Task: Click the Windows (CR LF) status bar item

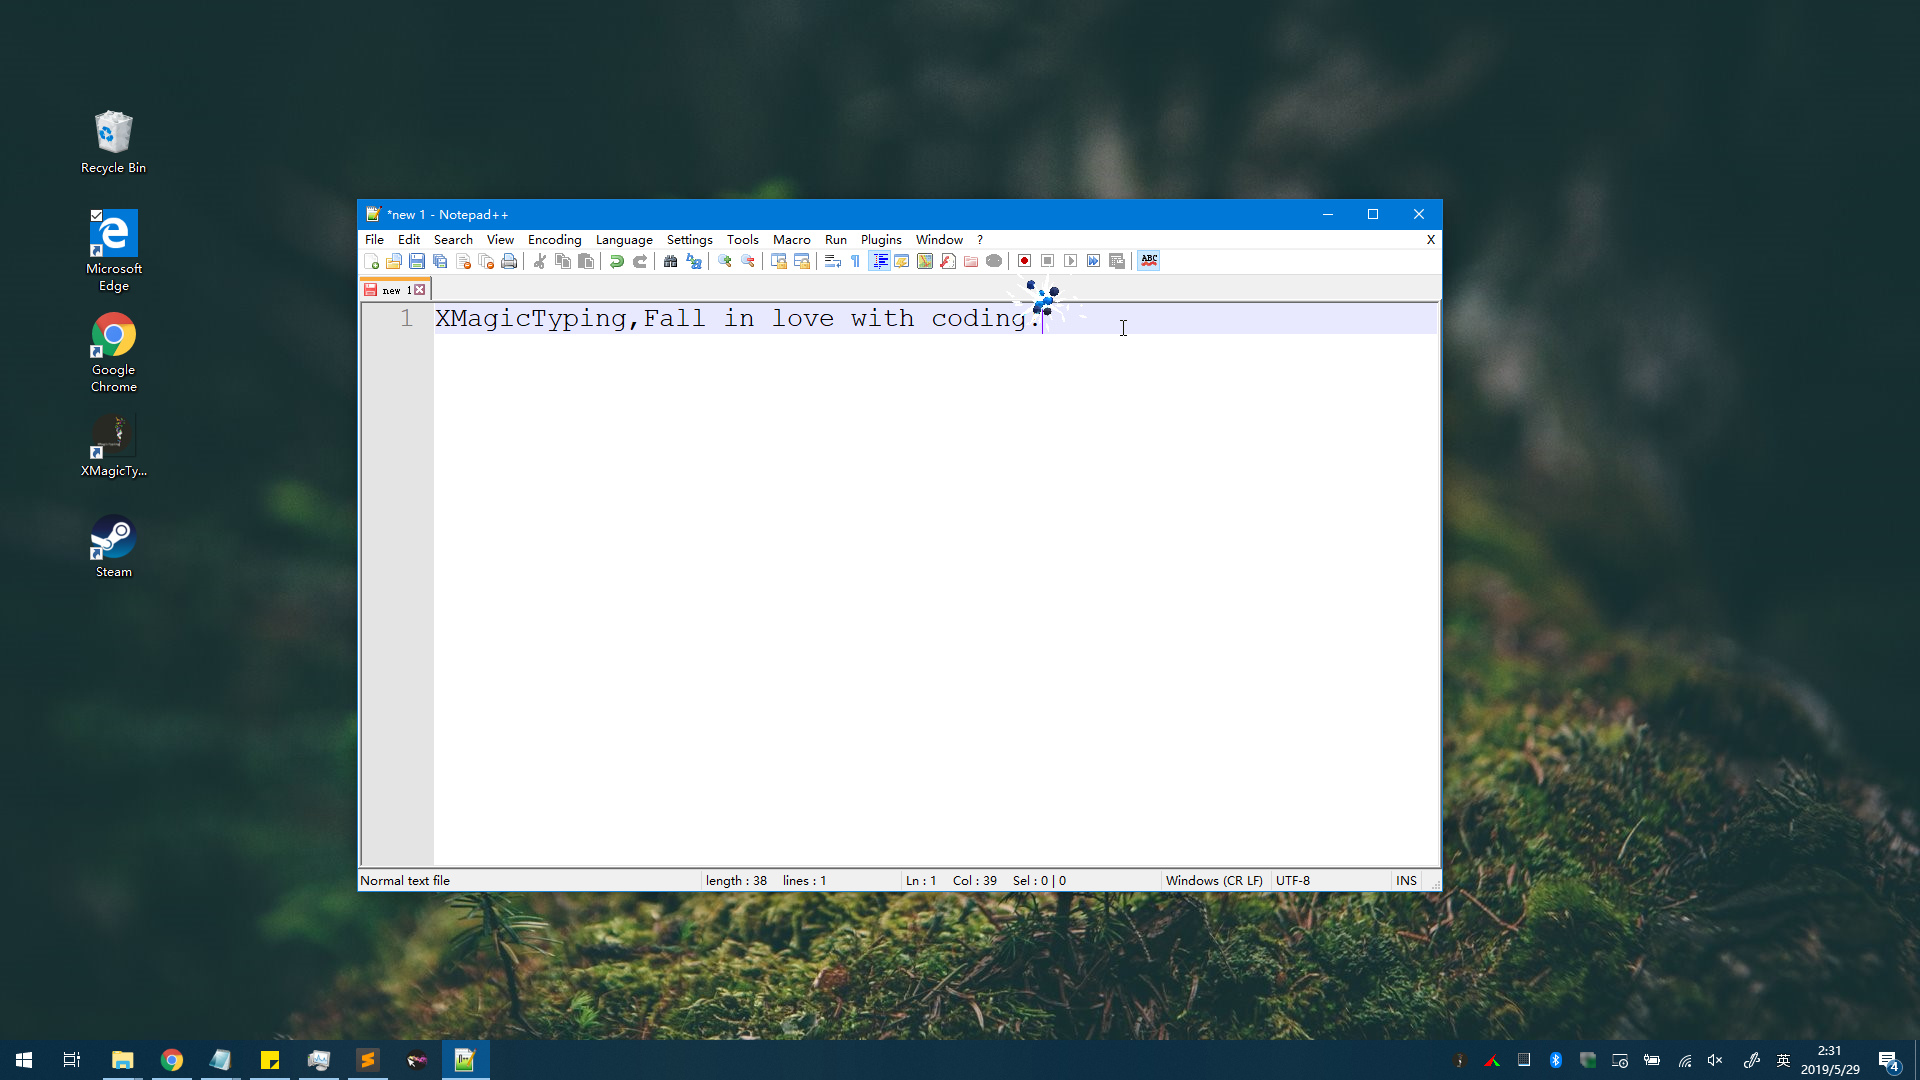Action: (x=1213, y=880)
